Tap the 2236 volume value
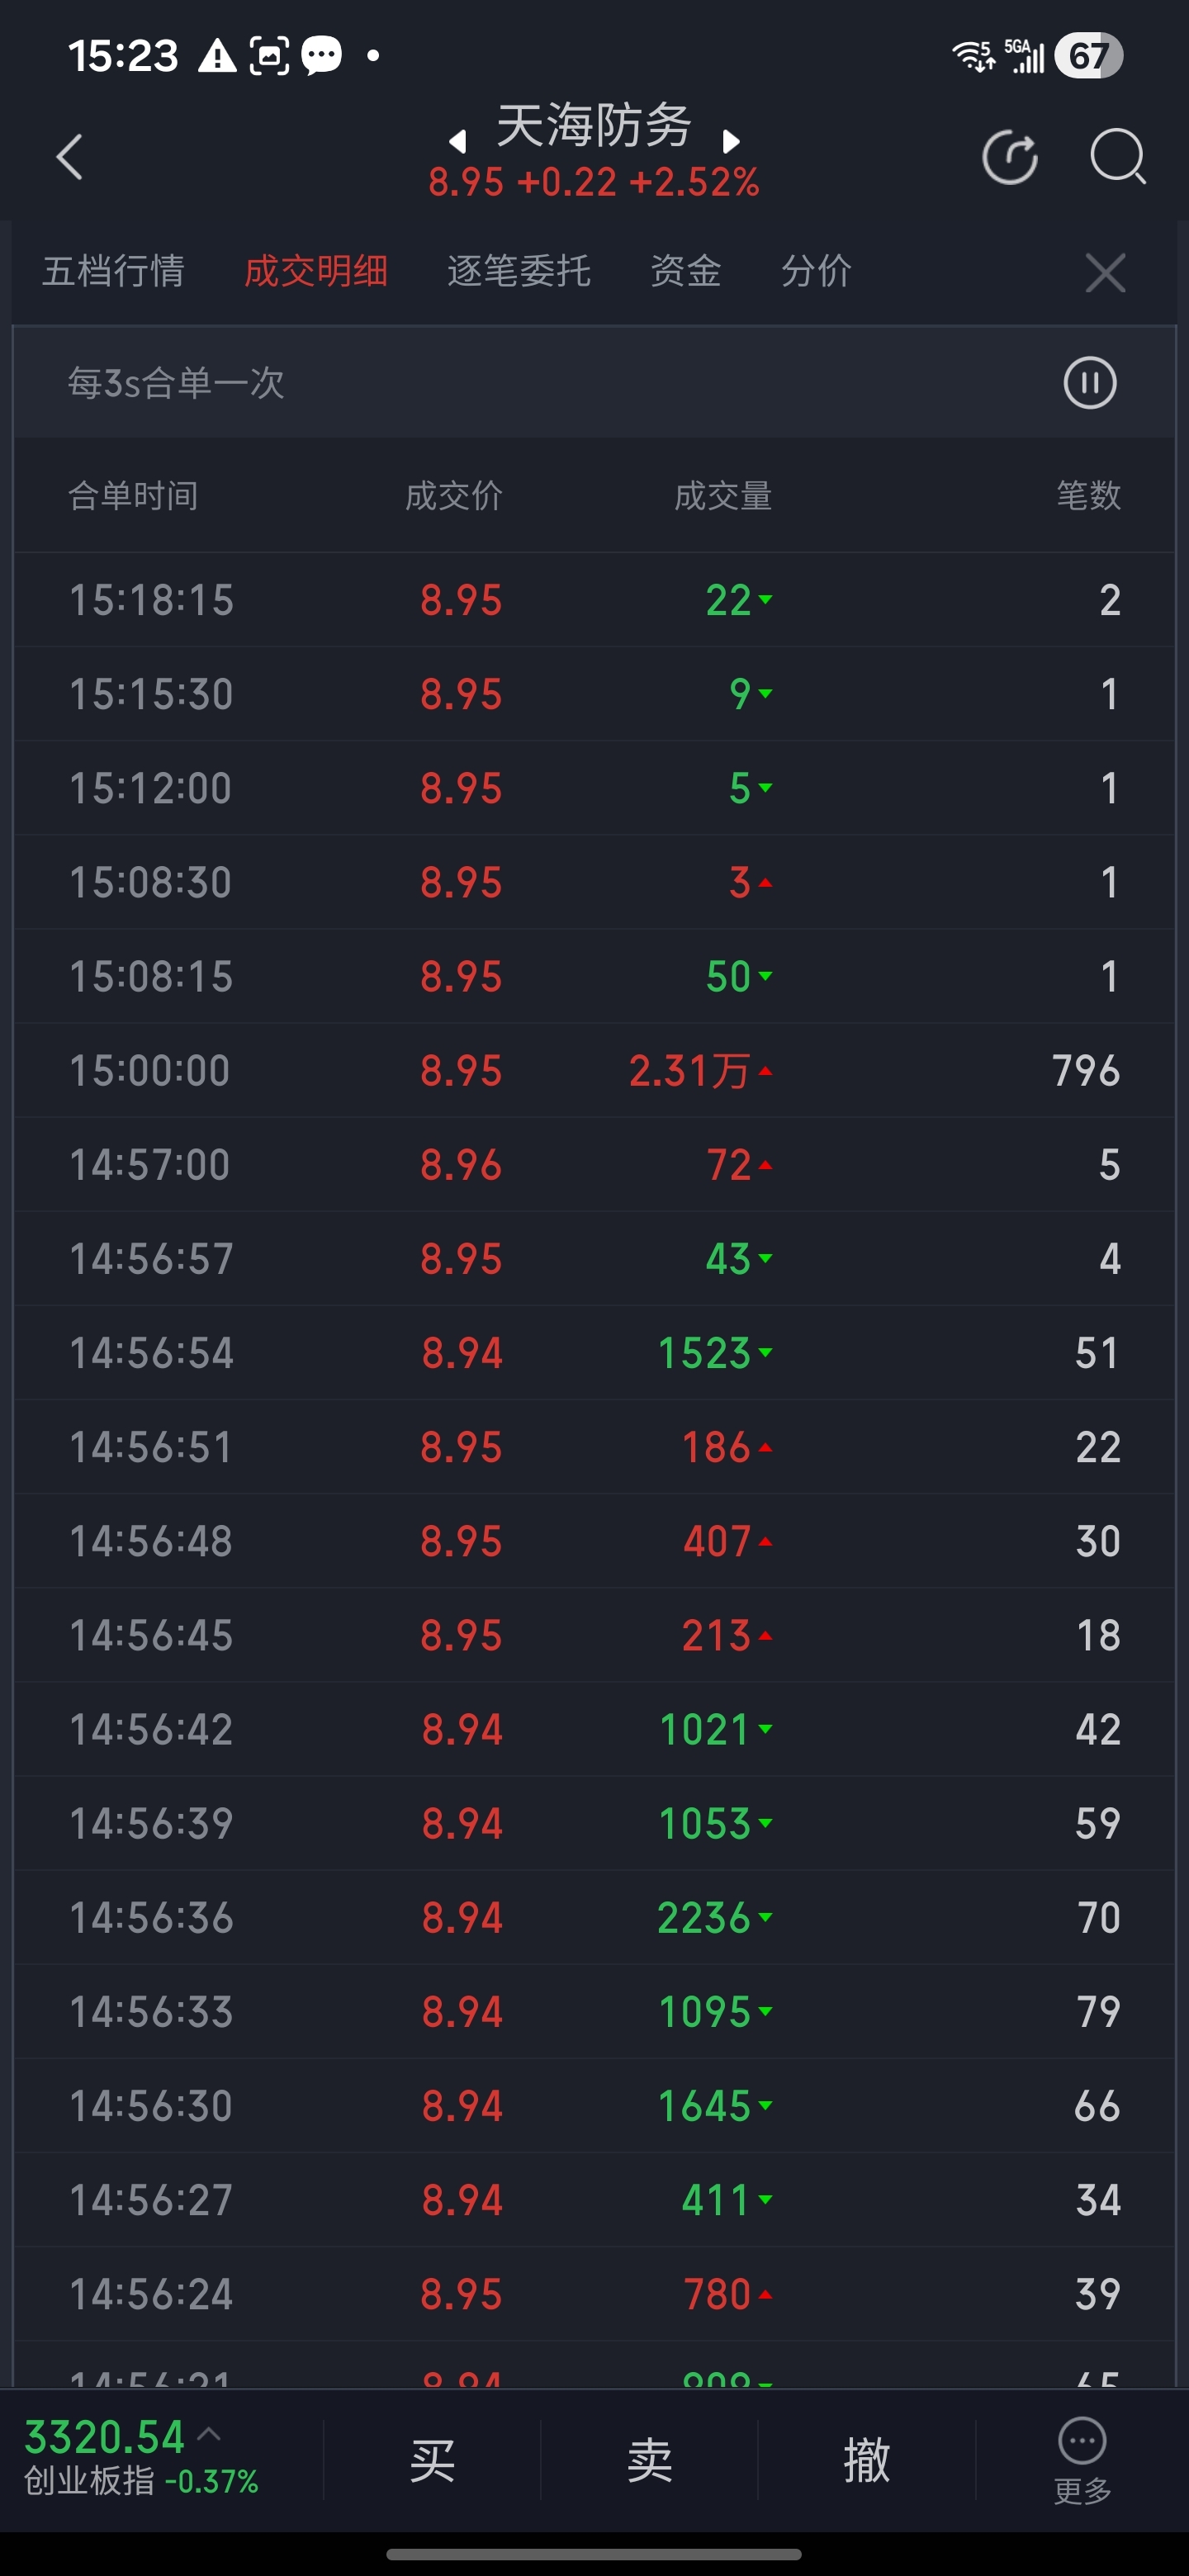Screen dimensions: 1189x2576 point(704,1918)
